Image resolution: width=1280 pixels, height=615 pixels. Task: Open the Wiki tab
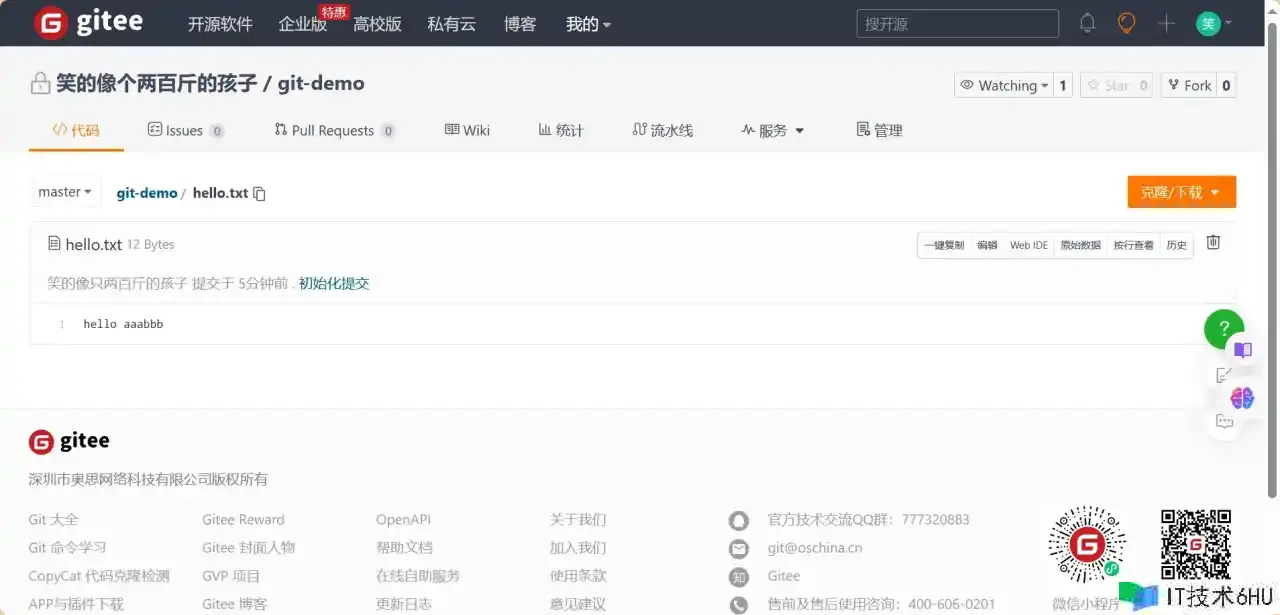[x=467, y=130]
